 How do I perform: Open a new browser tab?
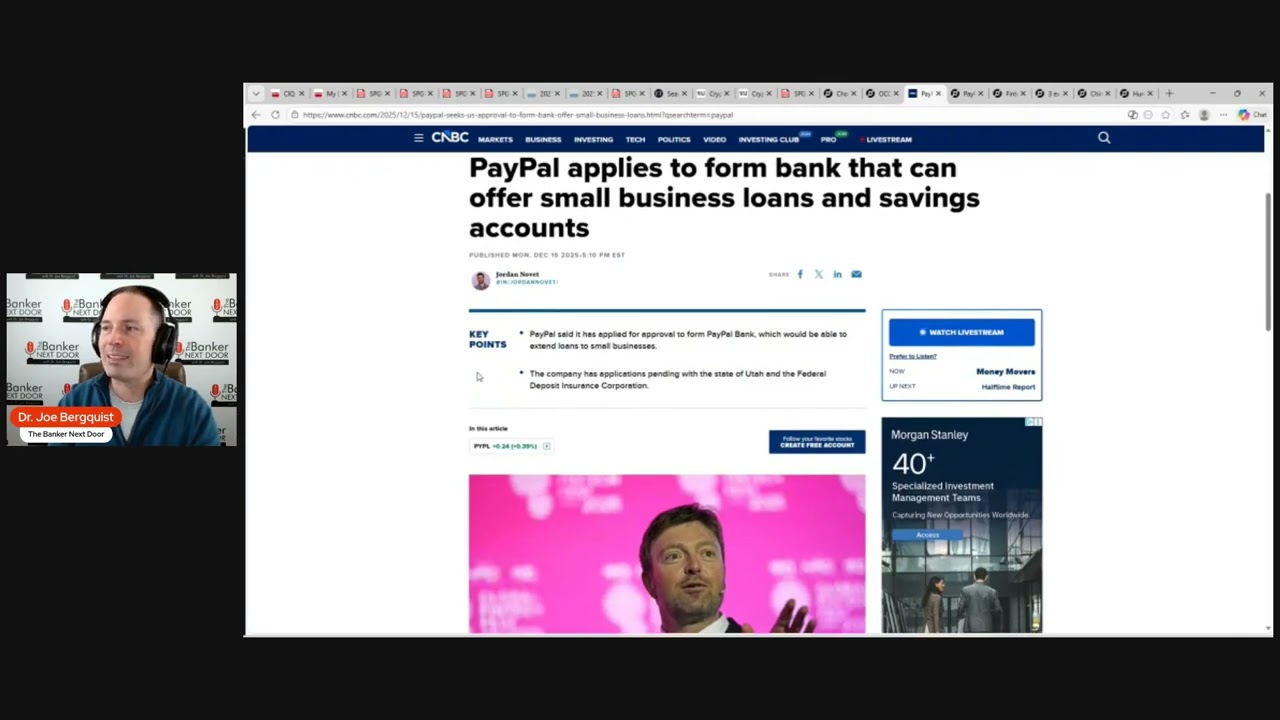pos(1169,94)
